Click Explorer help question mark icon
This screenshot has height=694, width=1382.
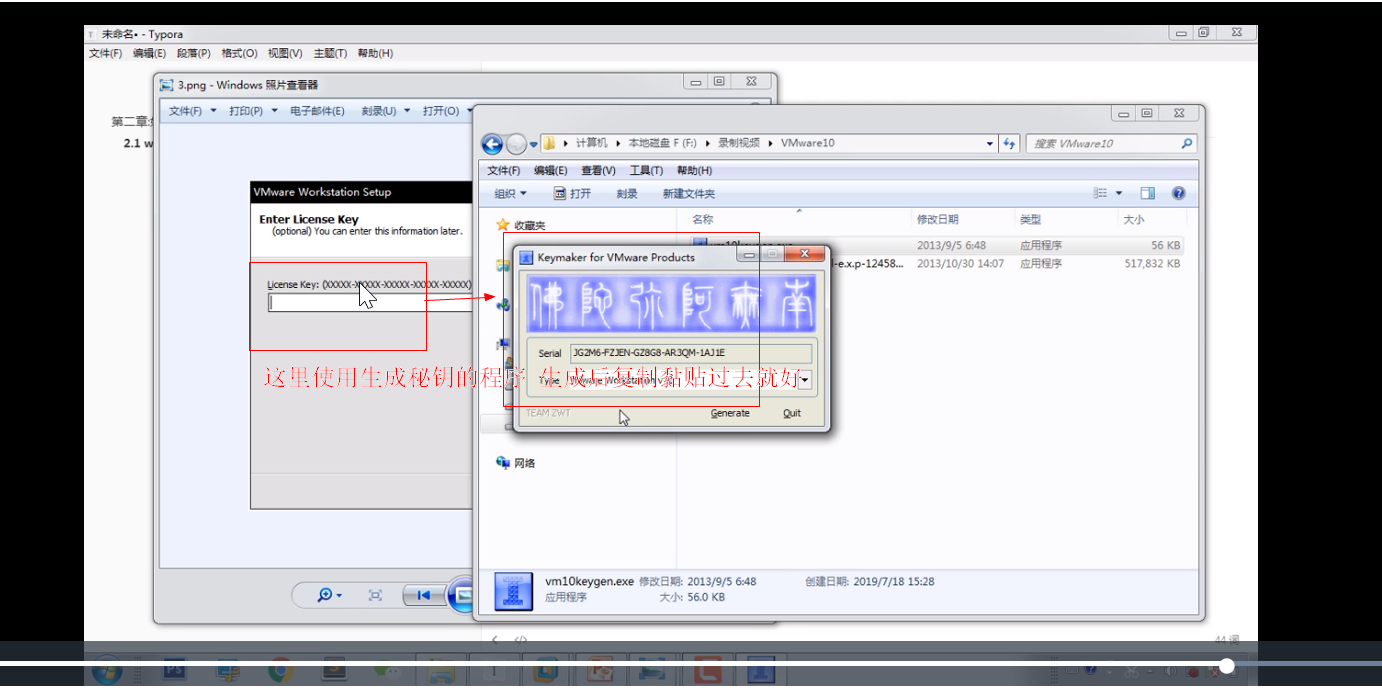pos(1178,193)
